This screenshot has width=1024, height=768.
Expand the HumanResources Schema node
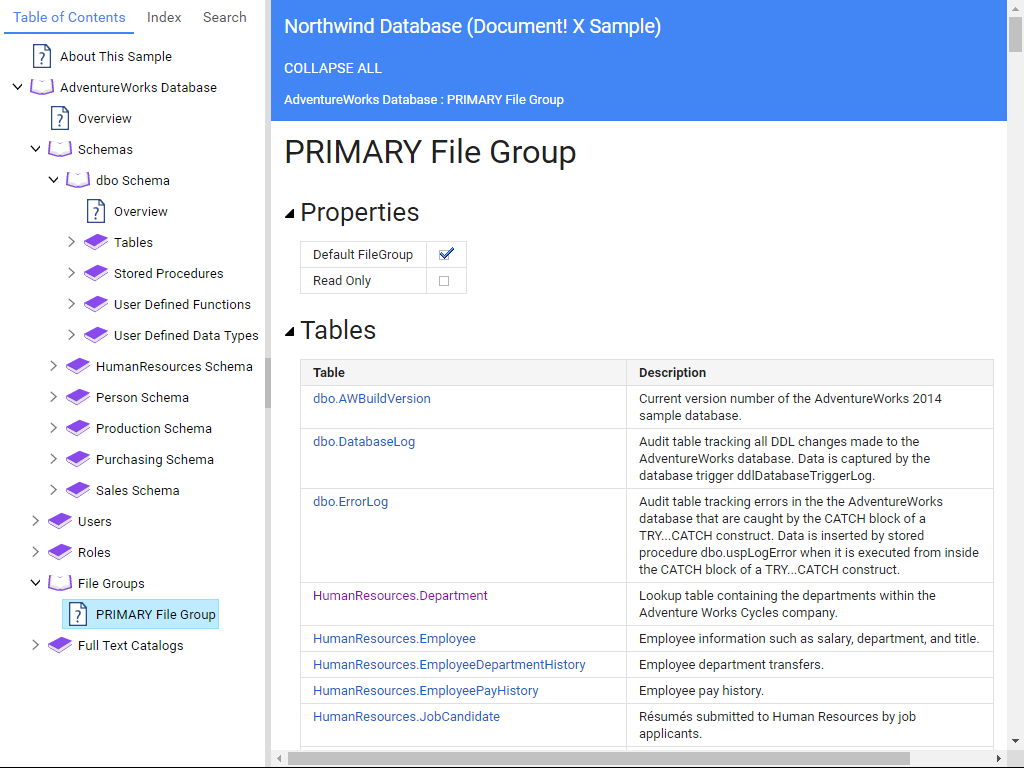[x=54, y=366]
